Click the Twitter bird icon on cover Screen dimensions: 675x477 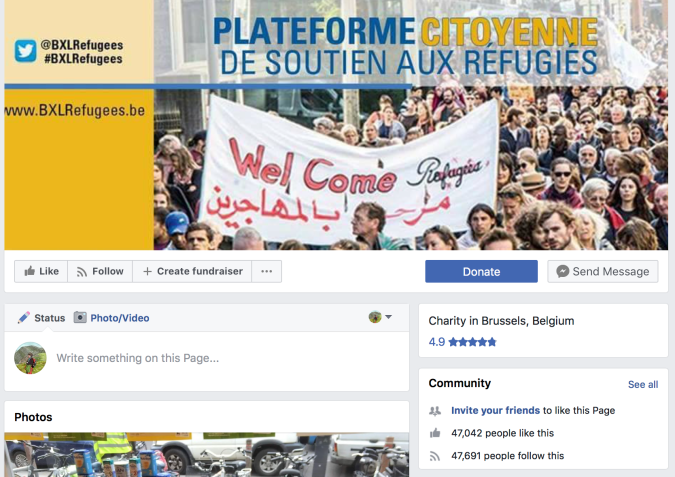click(25, 50)
